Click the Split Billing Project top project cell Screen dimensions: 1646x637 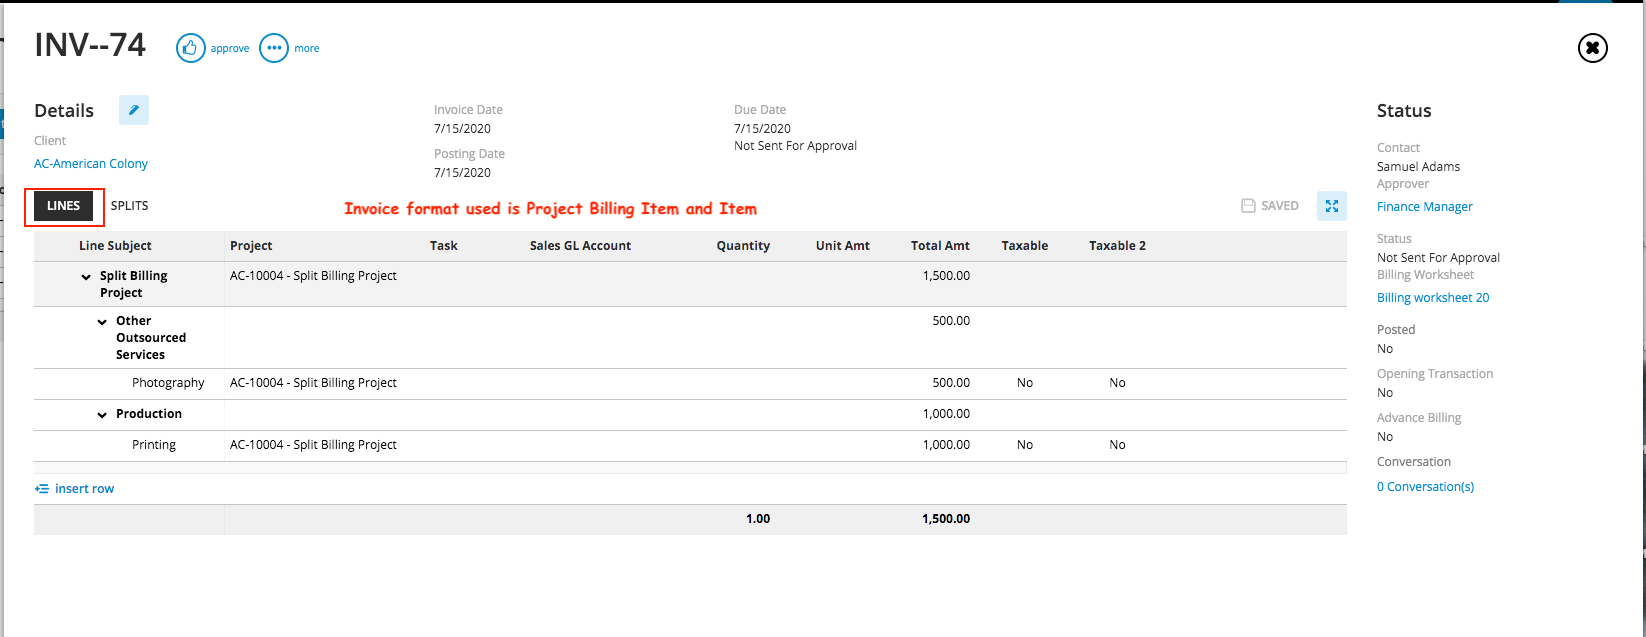313,276
